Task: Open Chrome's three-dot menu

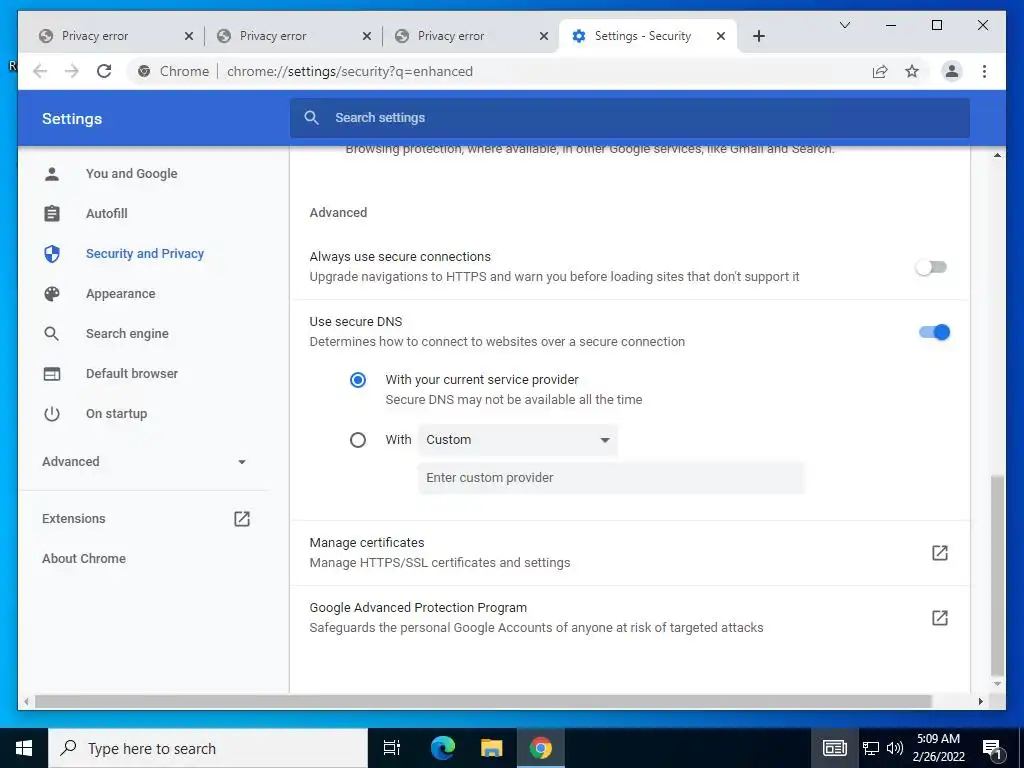Action: [x=984, y=71]
